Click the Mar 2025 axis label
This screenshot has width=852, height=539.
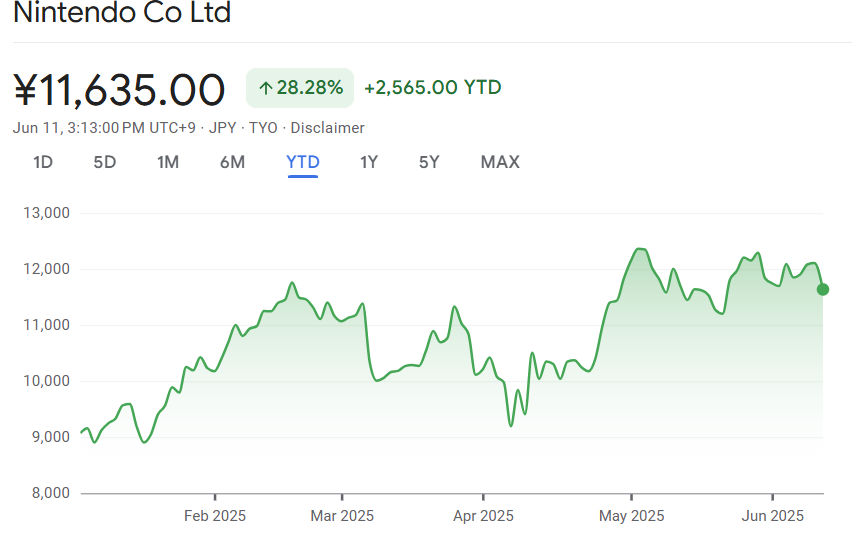pyautogui.click(x=342, y=516)
